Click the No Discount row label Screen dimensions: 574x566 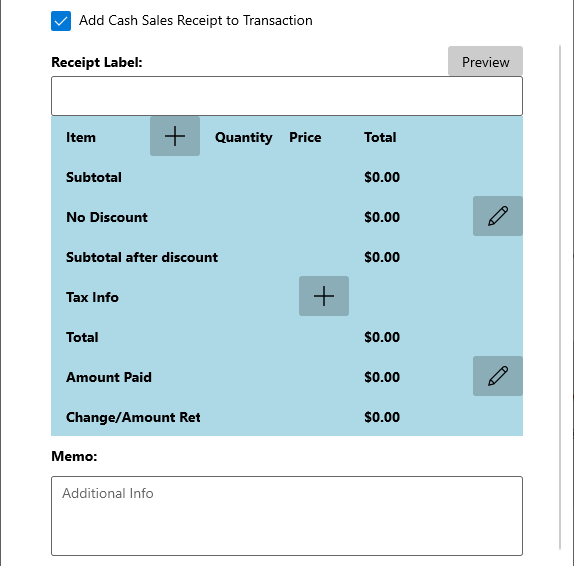(107, 217)
